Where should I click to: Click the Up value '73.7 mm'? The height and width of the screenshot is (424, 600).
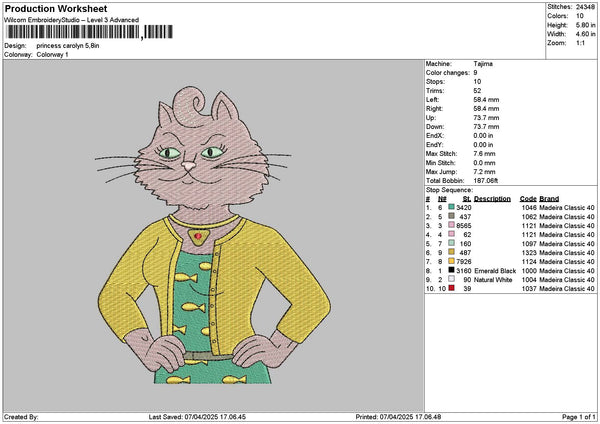pos(486,118)
